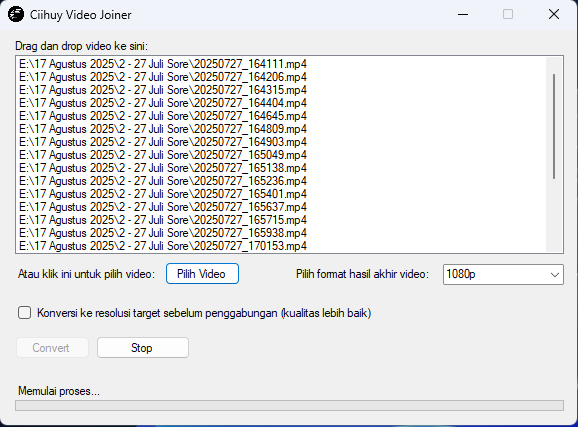Select the 20250727_165401.mp4 file path
578x427 pixels.
click(x=163, y=194)
